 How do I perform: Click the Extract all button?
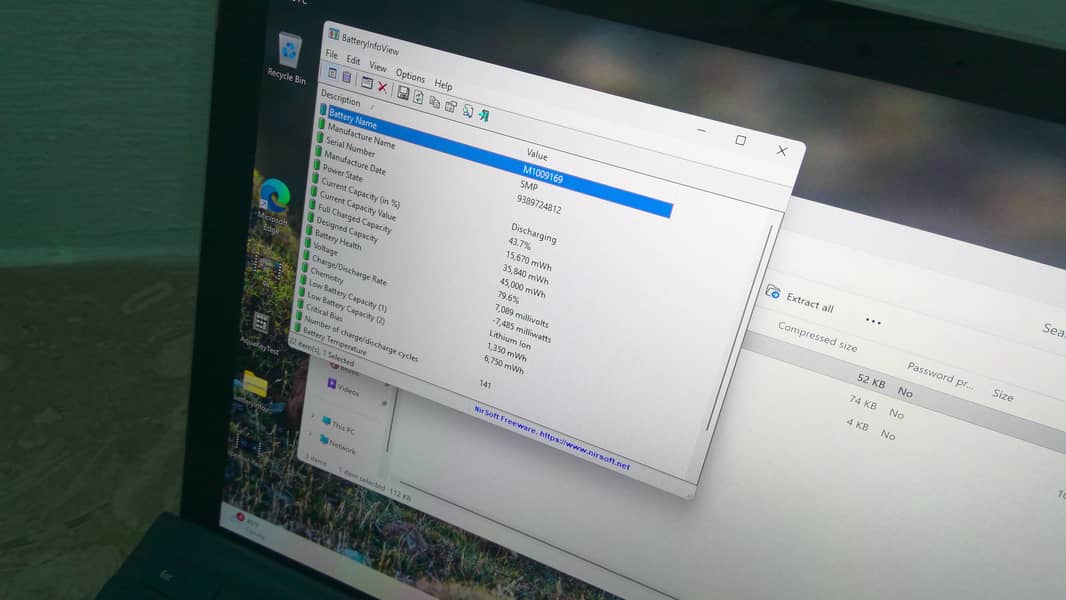point(800,300)
